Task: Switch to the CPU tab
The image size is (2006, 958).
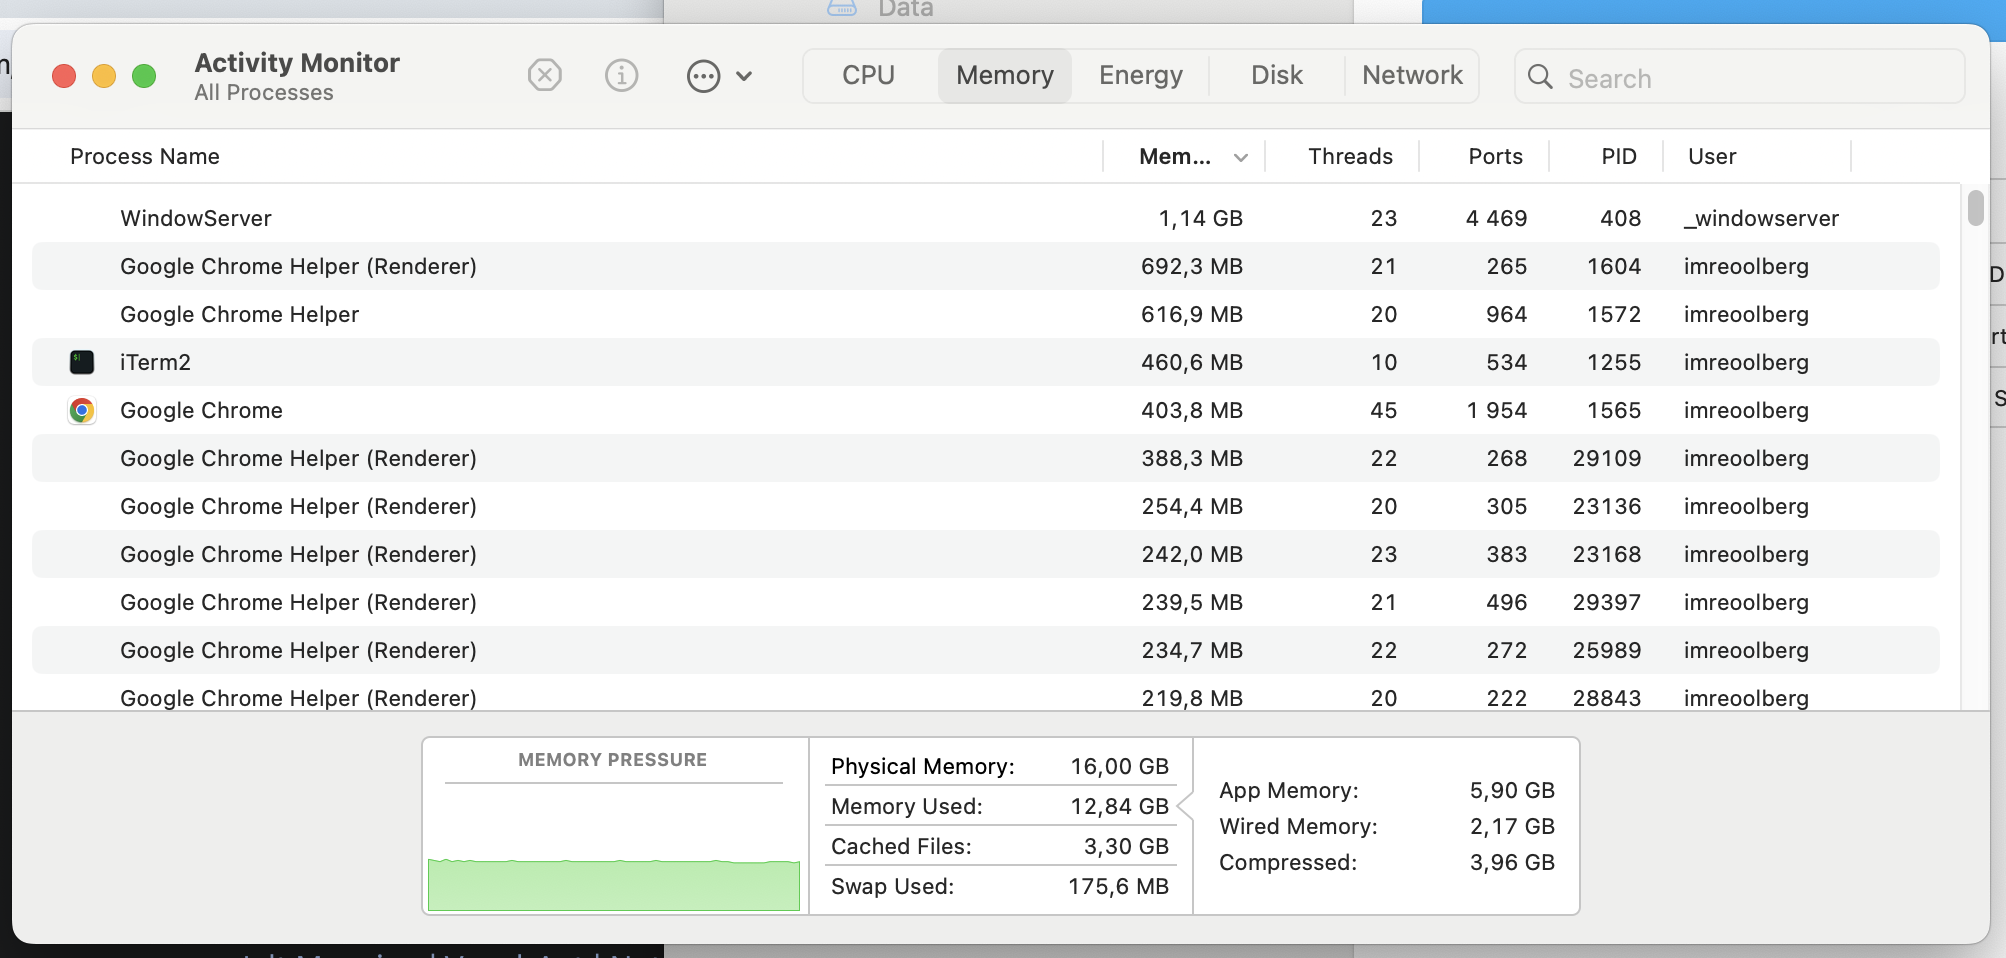Action: [x=868, y=75]
